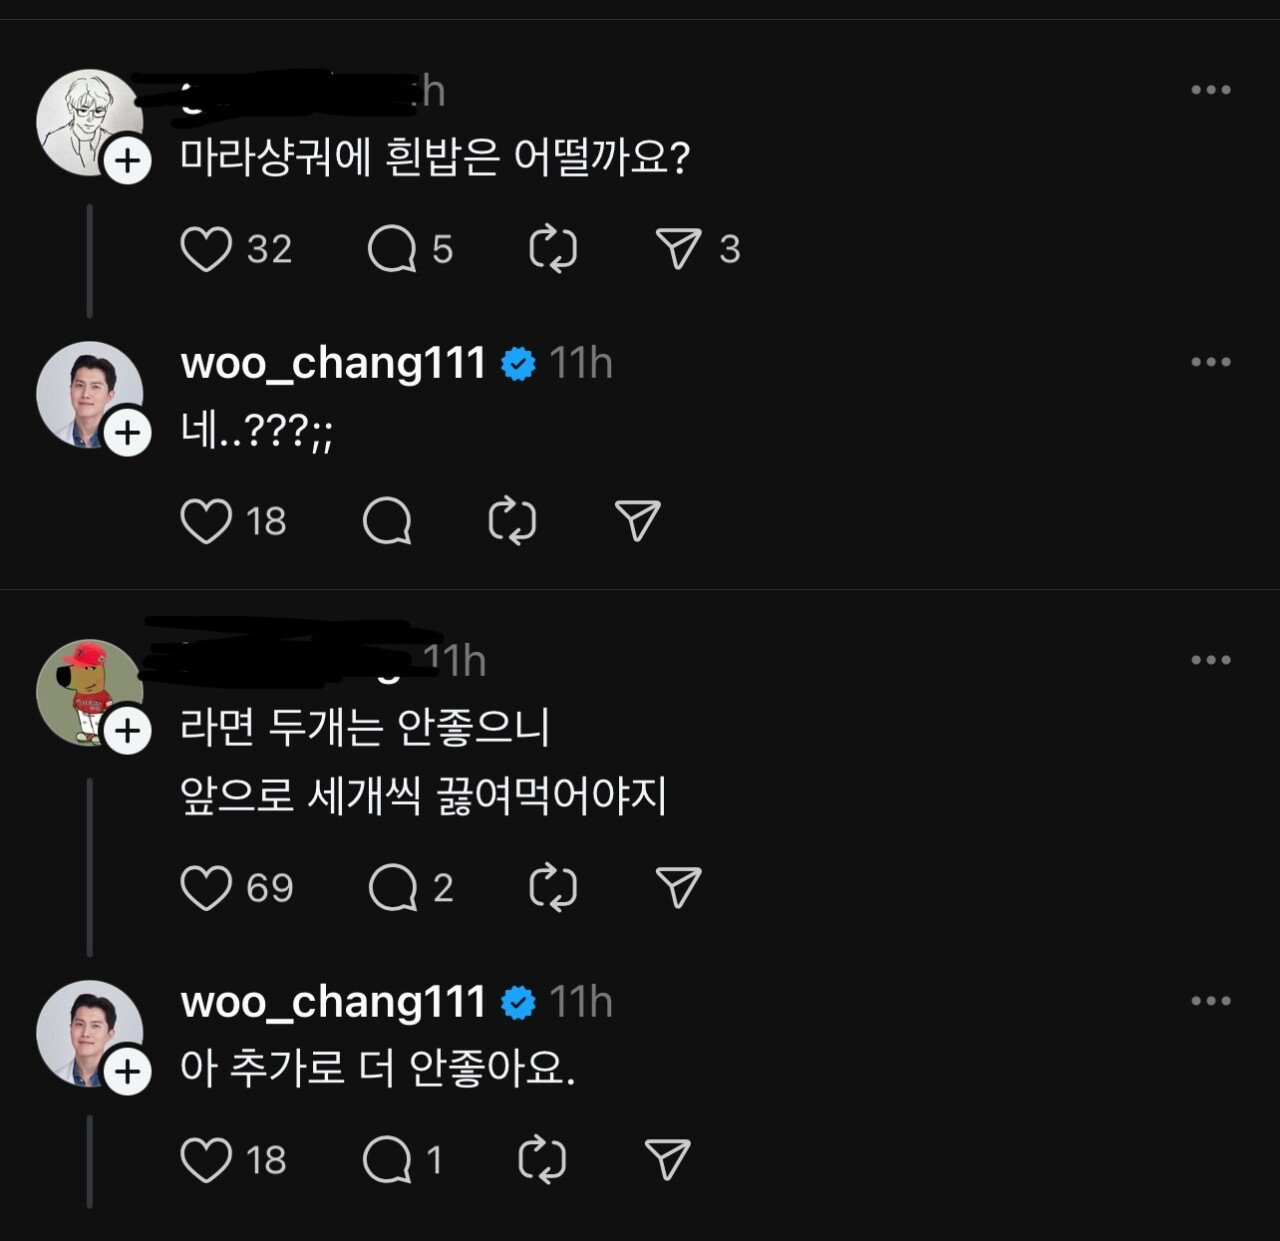Repost the 마라샹궈에 흰밥은 어떨까요 post
1280x1241 pixels.
click(553, 249)
